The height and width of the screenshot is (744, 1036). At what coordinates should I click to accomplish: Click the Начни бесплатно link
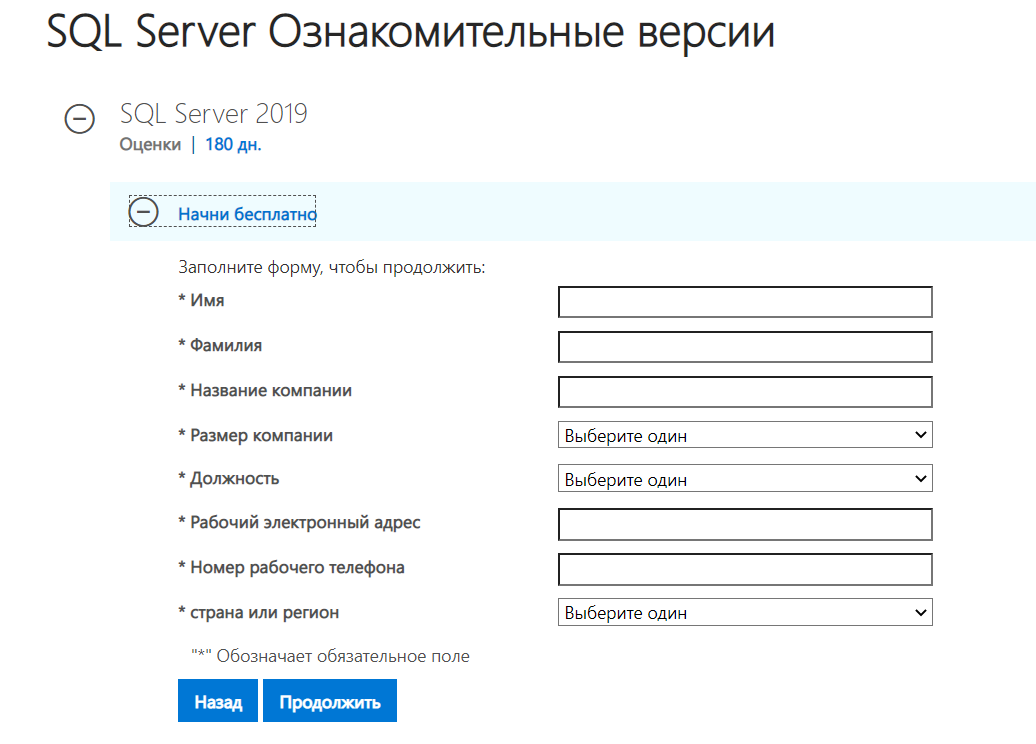(247, 214)
